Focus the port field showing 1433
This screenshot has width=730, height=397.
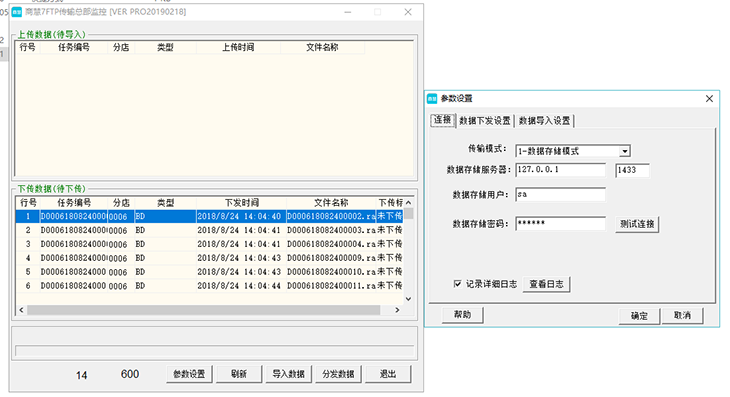pyautogui.click(x=632, y=170)
